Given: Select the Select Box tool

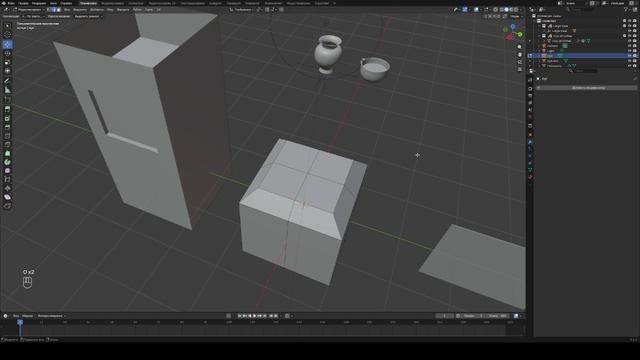Looking at the screenshot, I should click(x=7, y=26).
